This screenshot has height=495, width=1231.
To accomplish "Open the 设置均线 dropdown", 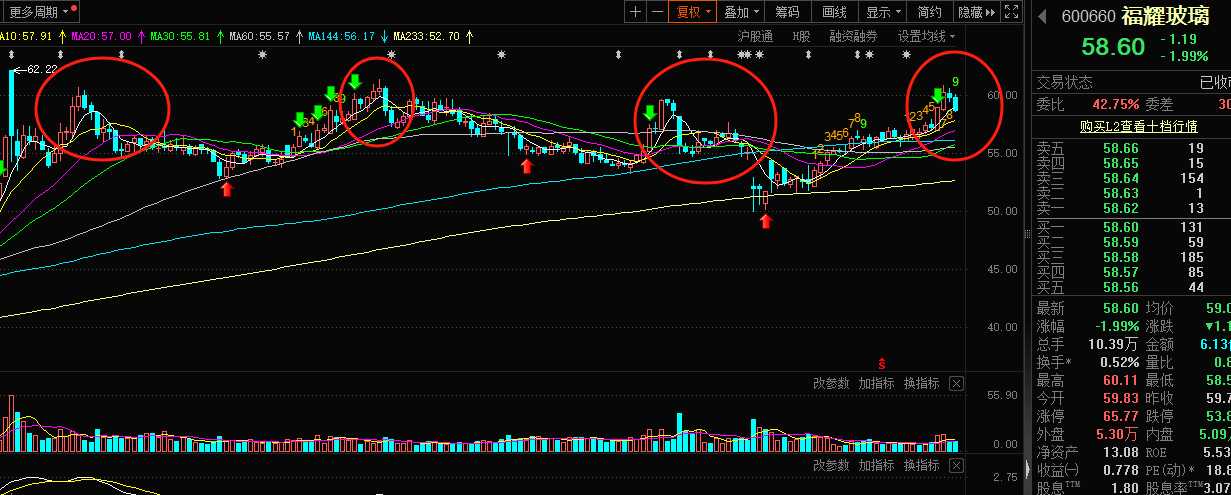I will (x=926, y=36).
